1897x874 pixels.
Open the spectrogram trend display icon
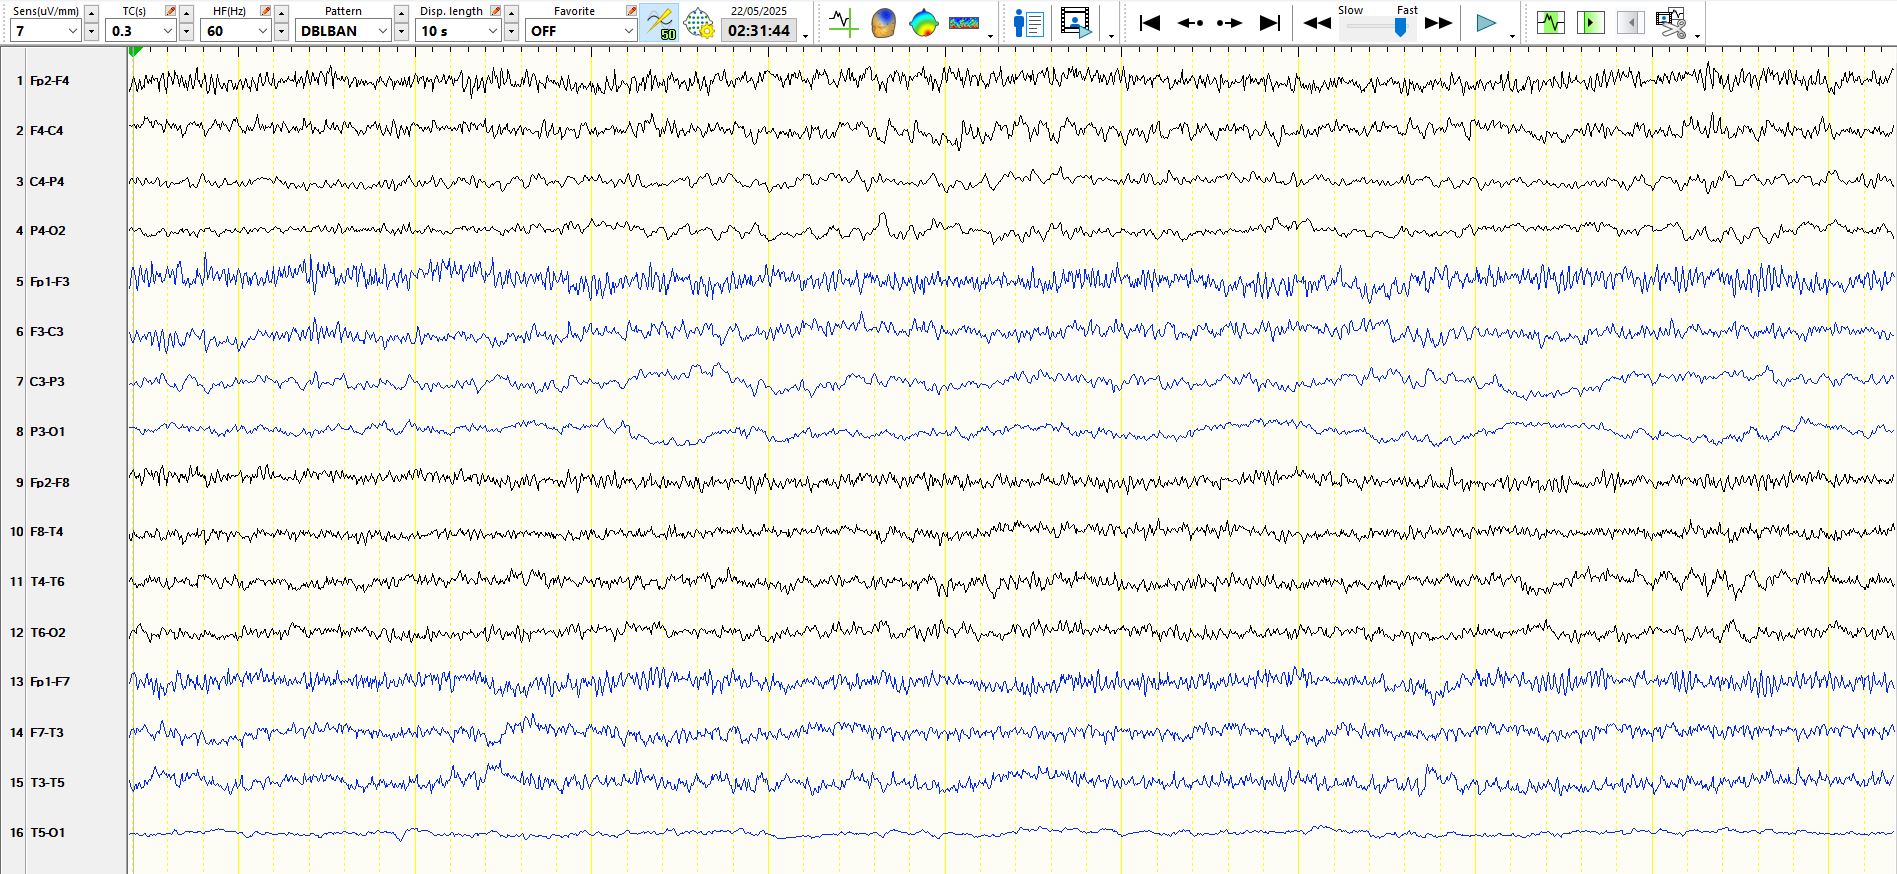964,22
